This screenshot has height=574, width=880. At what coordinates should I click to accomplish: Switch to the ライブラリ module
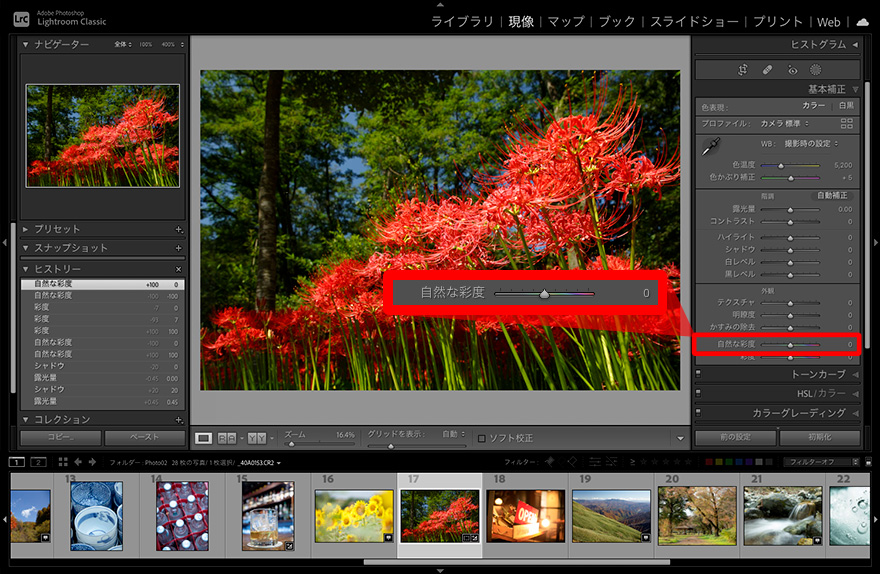[x=462, y=21]
